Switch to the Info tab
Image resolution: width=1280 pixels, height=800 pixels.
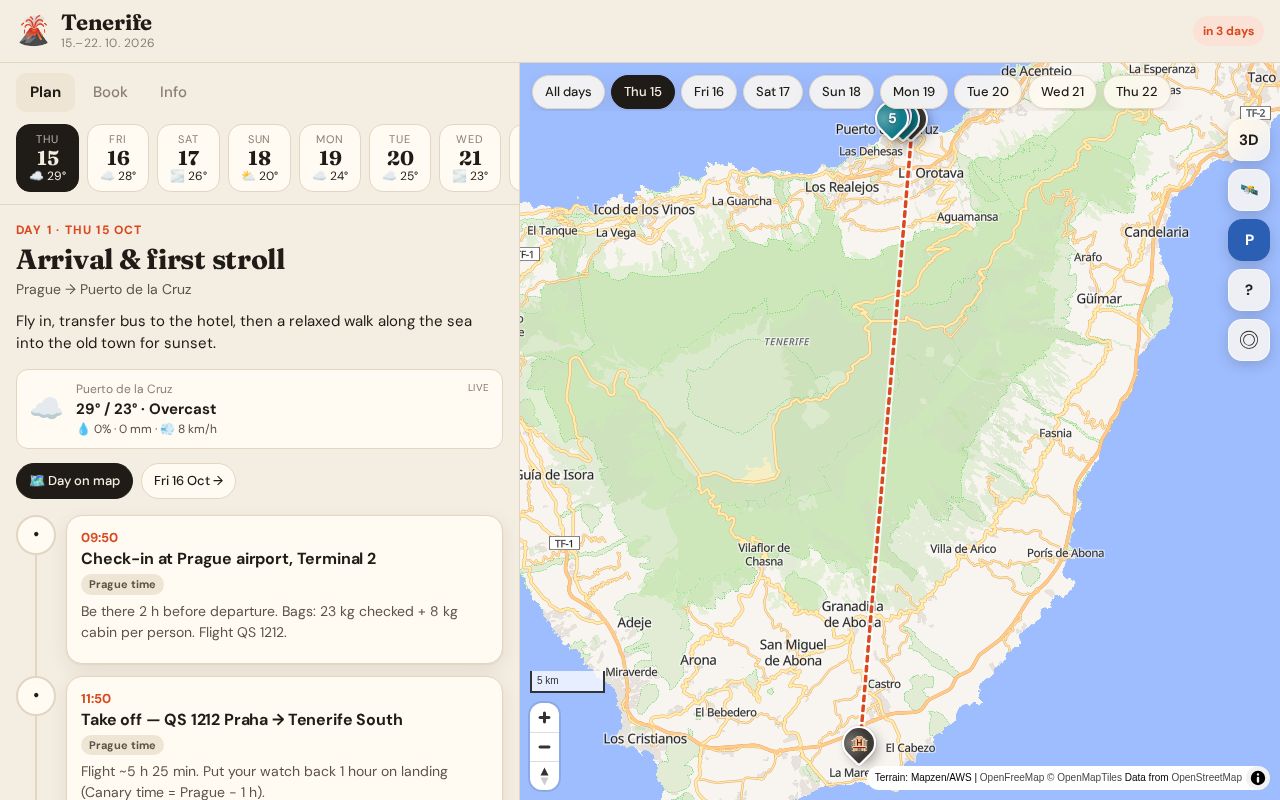(x=173, y=92)
